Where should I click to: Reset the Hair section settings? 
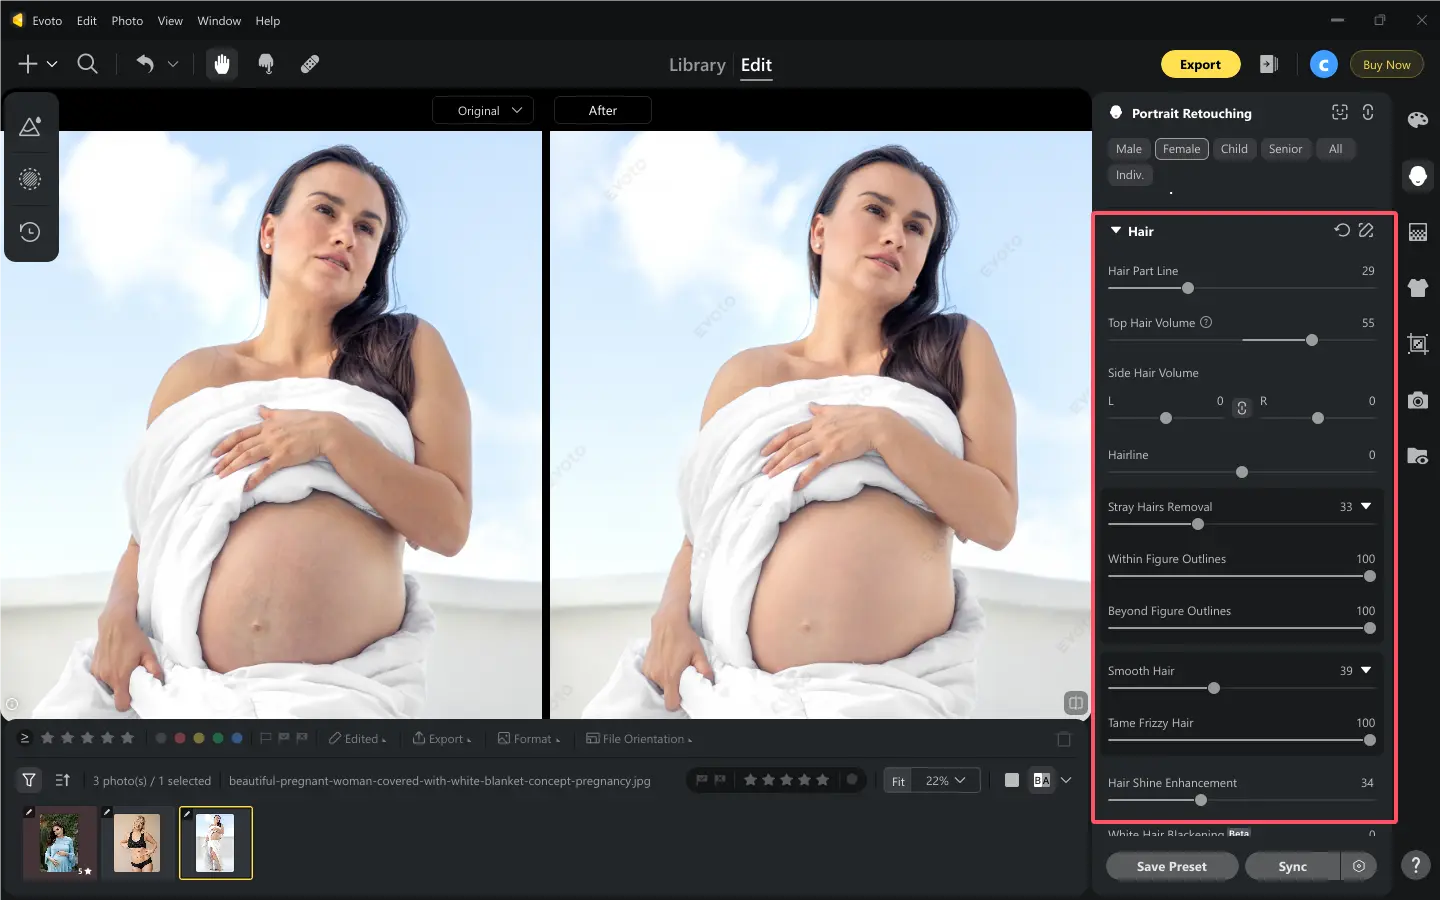1342,230
